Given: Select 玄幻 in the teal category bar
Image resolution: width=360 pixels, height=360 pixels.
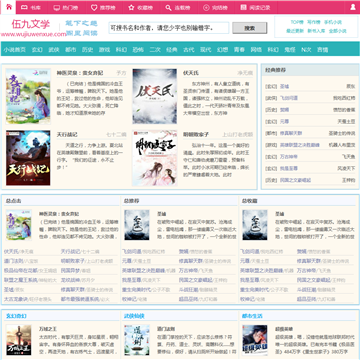Looking at the screenshot, I should pos(37,50).
